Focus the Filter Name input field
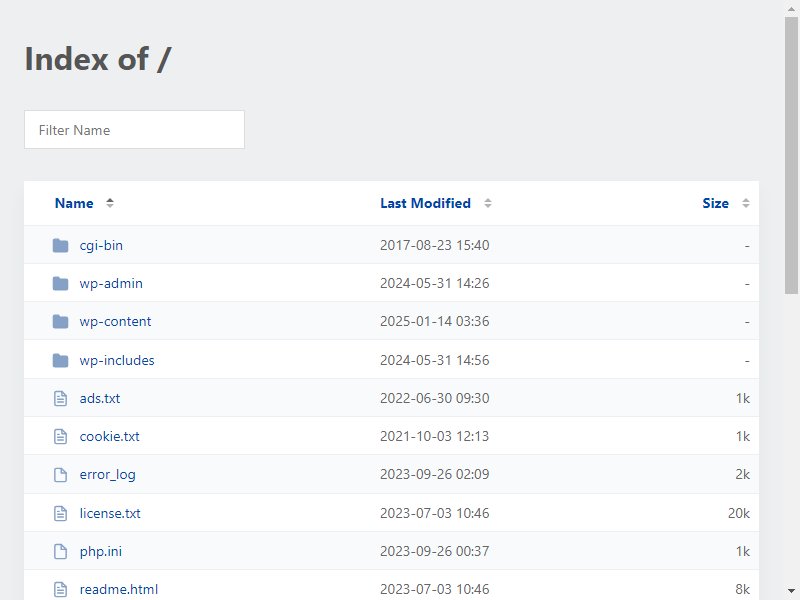Screen dimensions: 800x600 point(134,130)
